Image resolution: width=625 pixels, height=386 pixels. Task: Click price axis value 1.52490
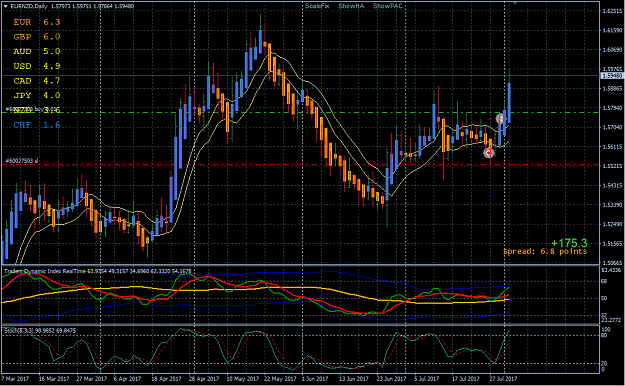(x=612, y=224)
